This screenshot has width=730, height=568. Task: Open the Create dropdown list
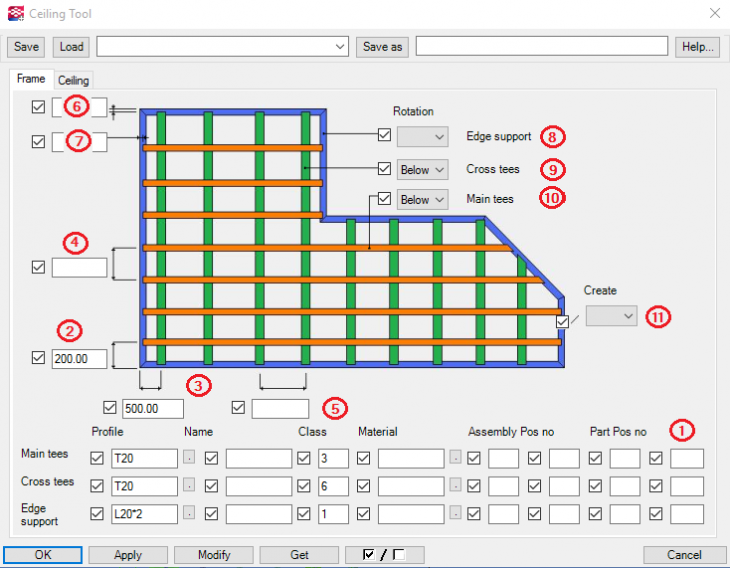click(x=611, y=316)
